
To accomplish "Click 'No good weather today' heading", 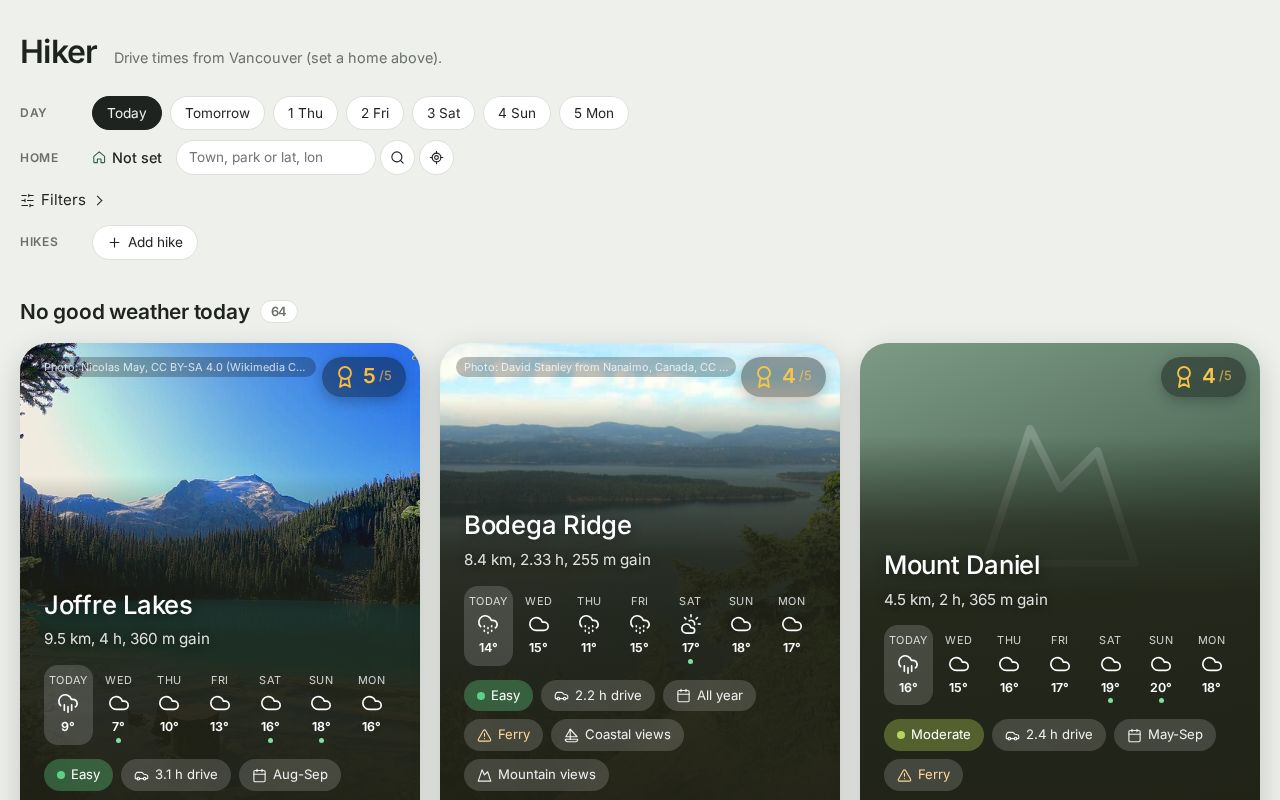I will coord(135,312).
